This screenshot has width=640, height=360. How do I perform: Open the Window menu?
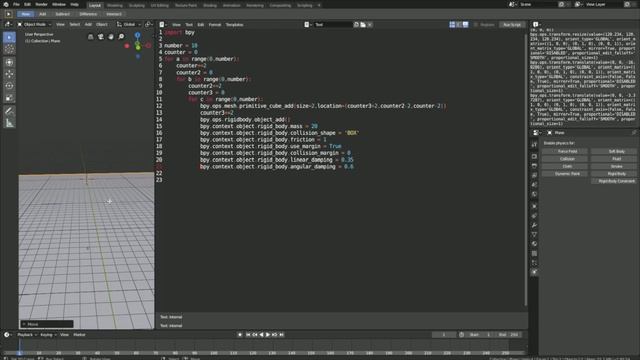click(59, 4)
